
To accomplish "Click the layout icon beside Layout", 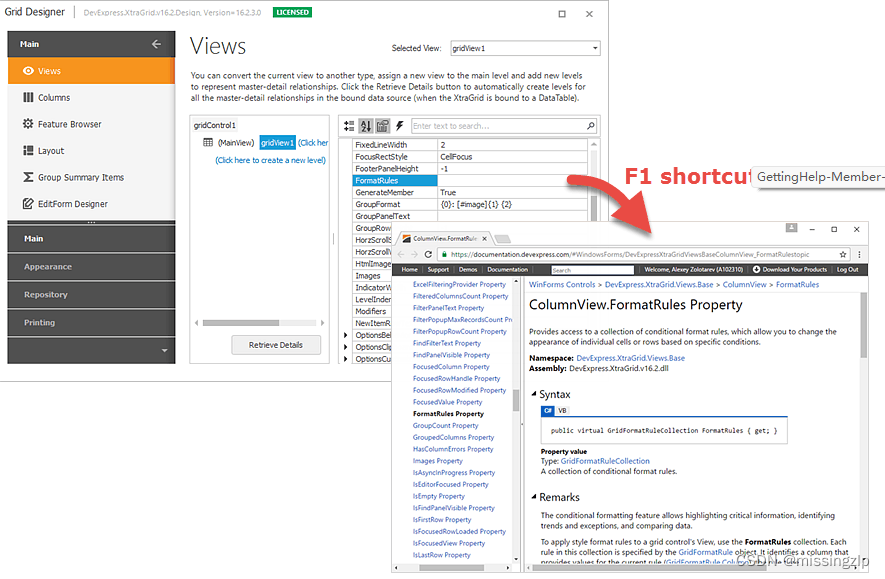I will (28, 150).
